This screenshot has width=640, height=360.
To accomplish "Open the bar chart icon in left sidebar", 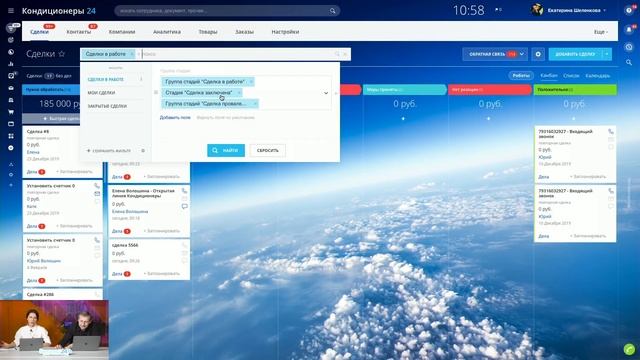I will (11, 64).
